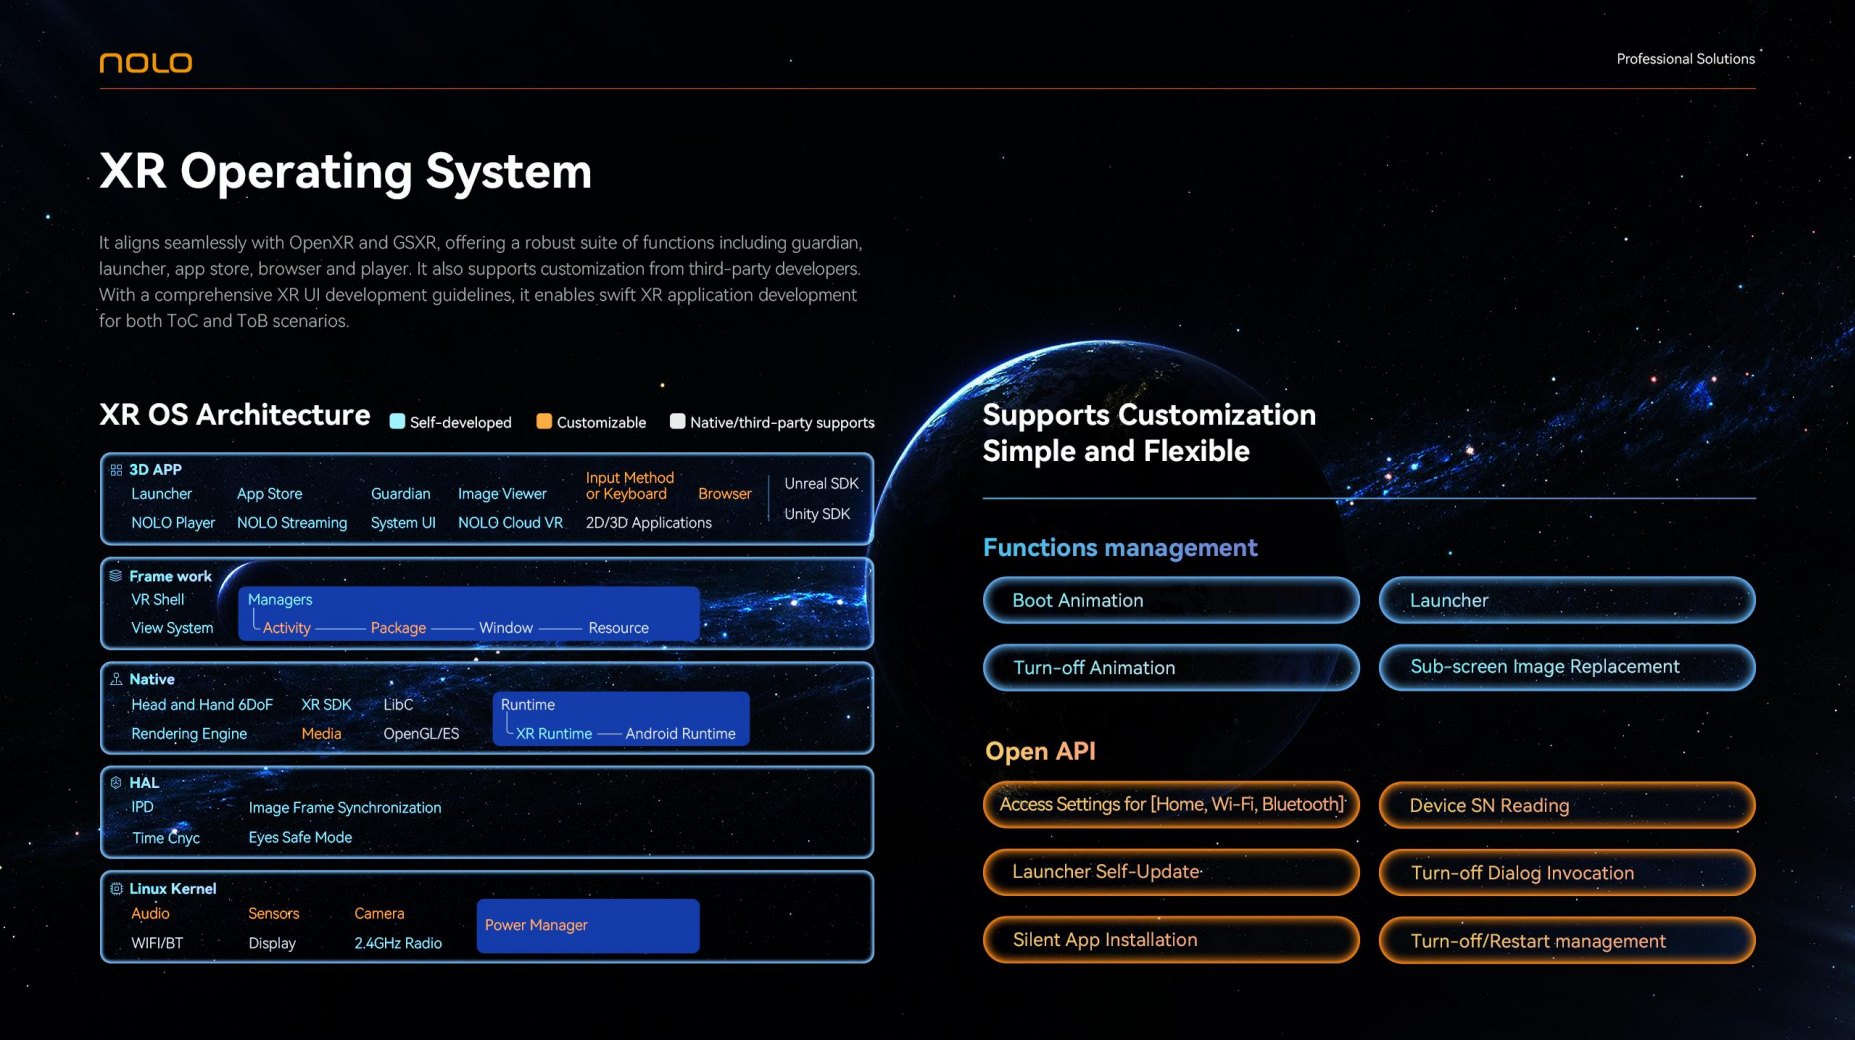Screen dimensions: 1855x1040
Task: Click Window under Managers
Action: pos(506,628)
